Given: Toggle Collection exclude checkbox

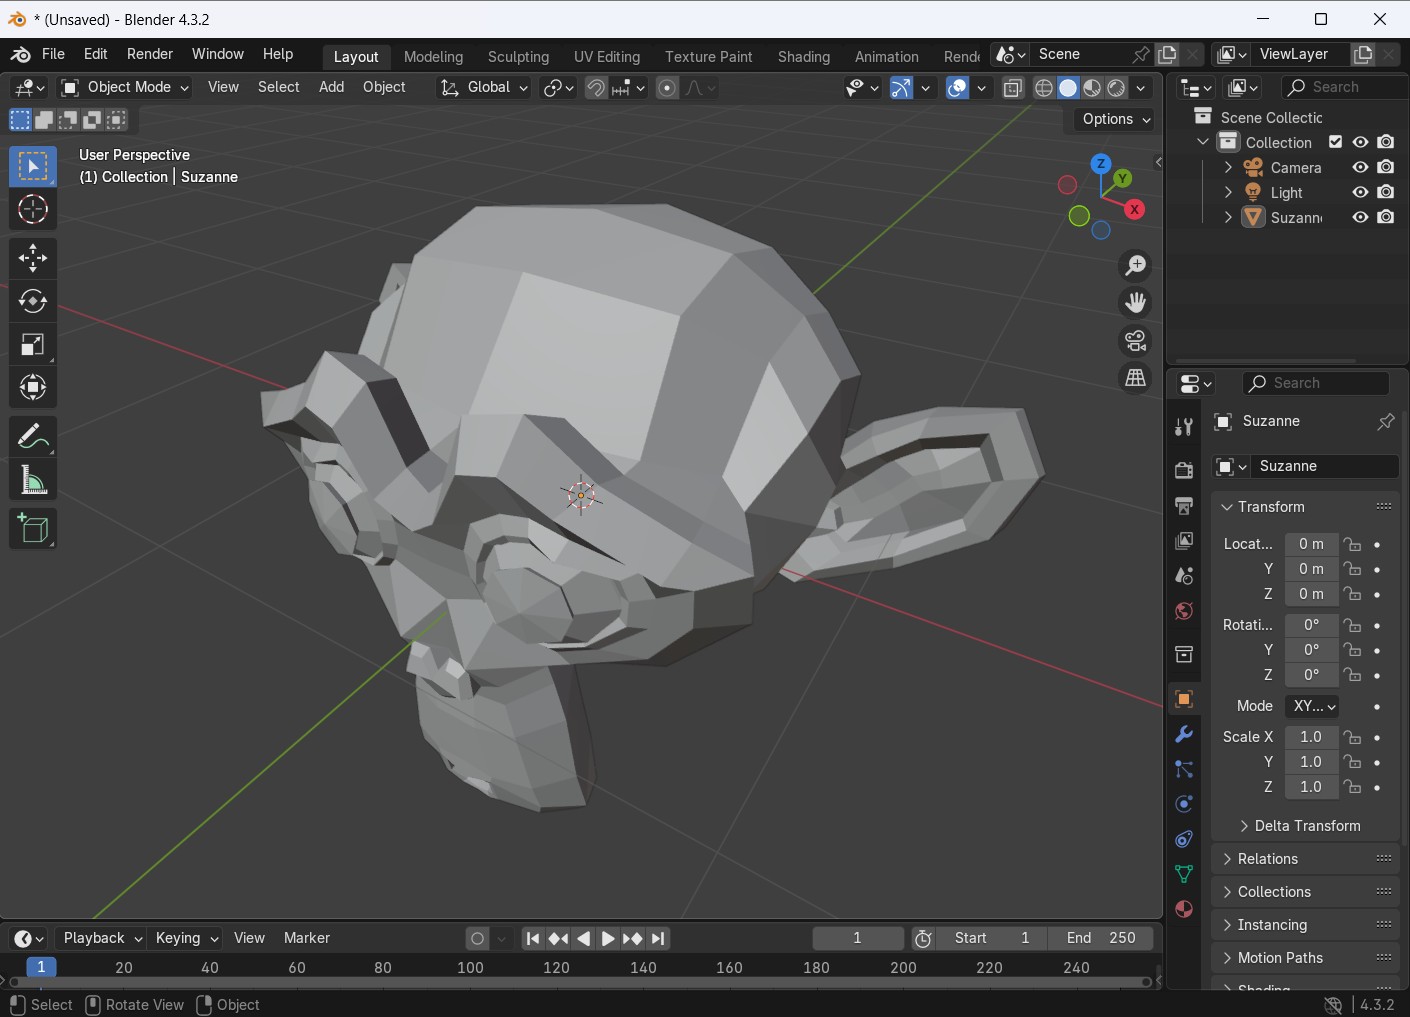Looking at the screenshot, I should (1335, 142).
